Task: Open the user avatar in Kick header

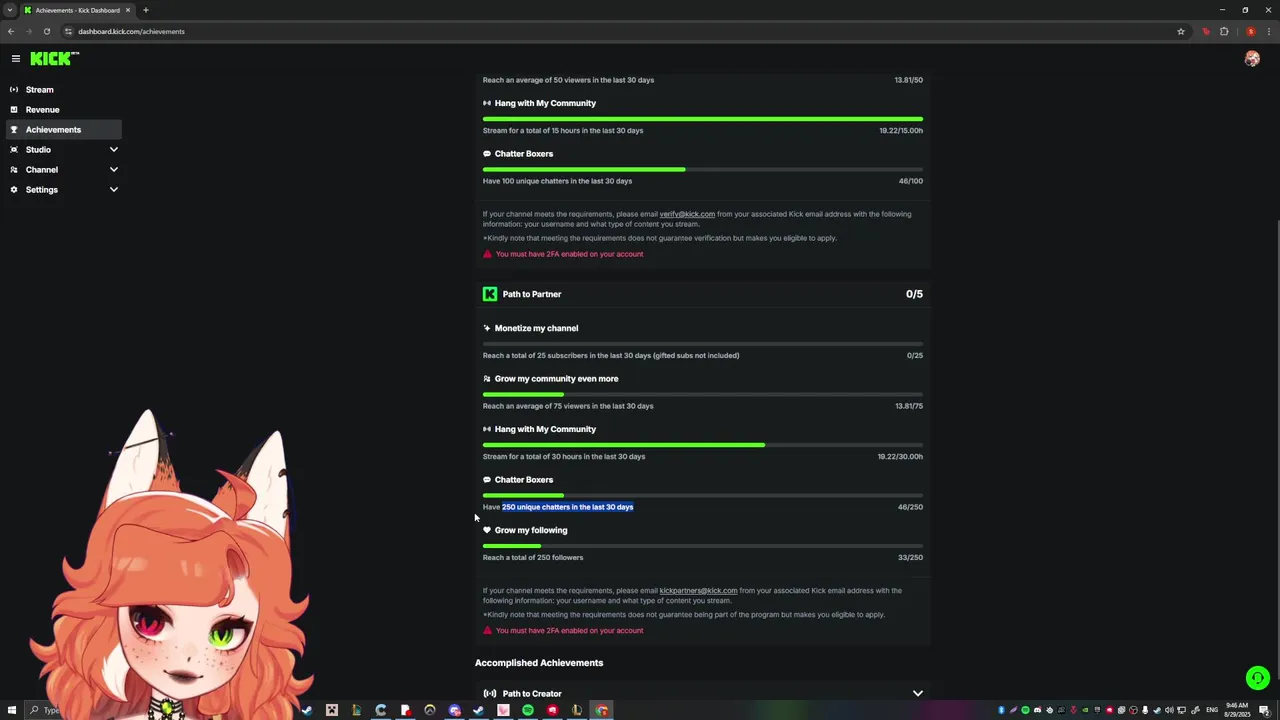Action: click(x=1252, y=59)
